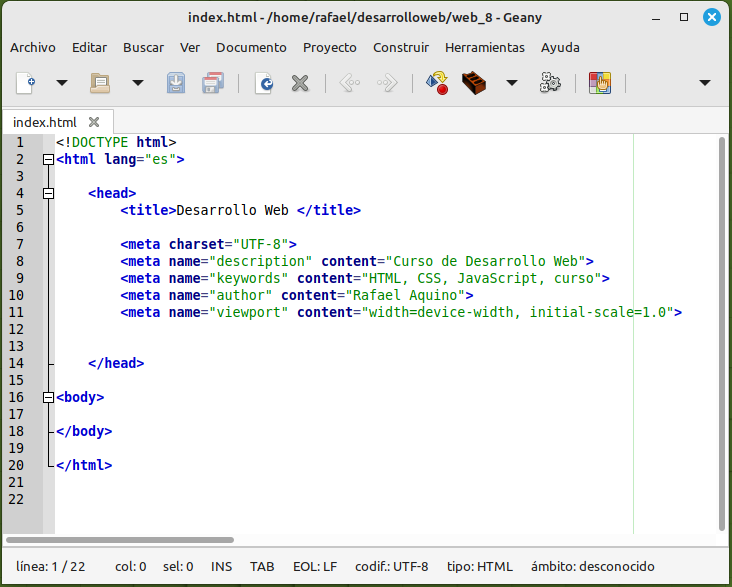The image size is (732, 587).
Task: Click line number 11 in margin
Action: point(16,312)
